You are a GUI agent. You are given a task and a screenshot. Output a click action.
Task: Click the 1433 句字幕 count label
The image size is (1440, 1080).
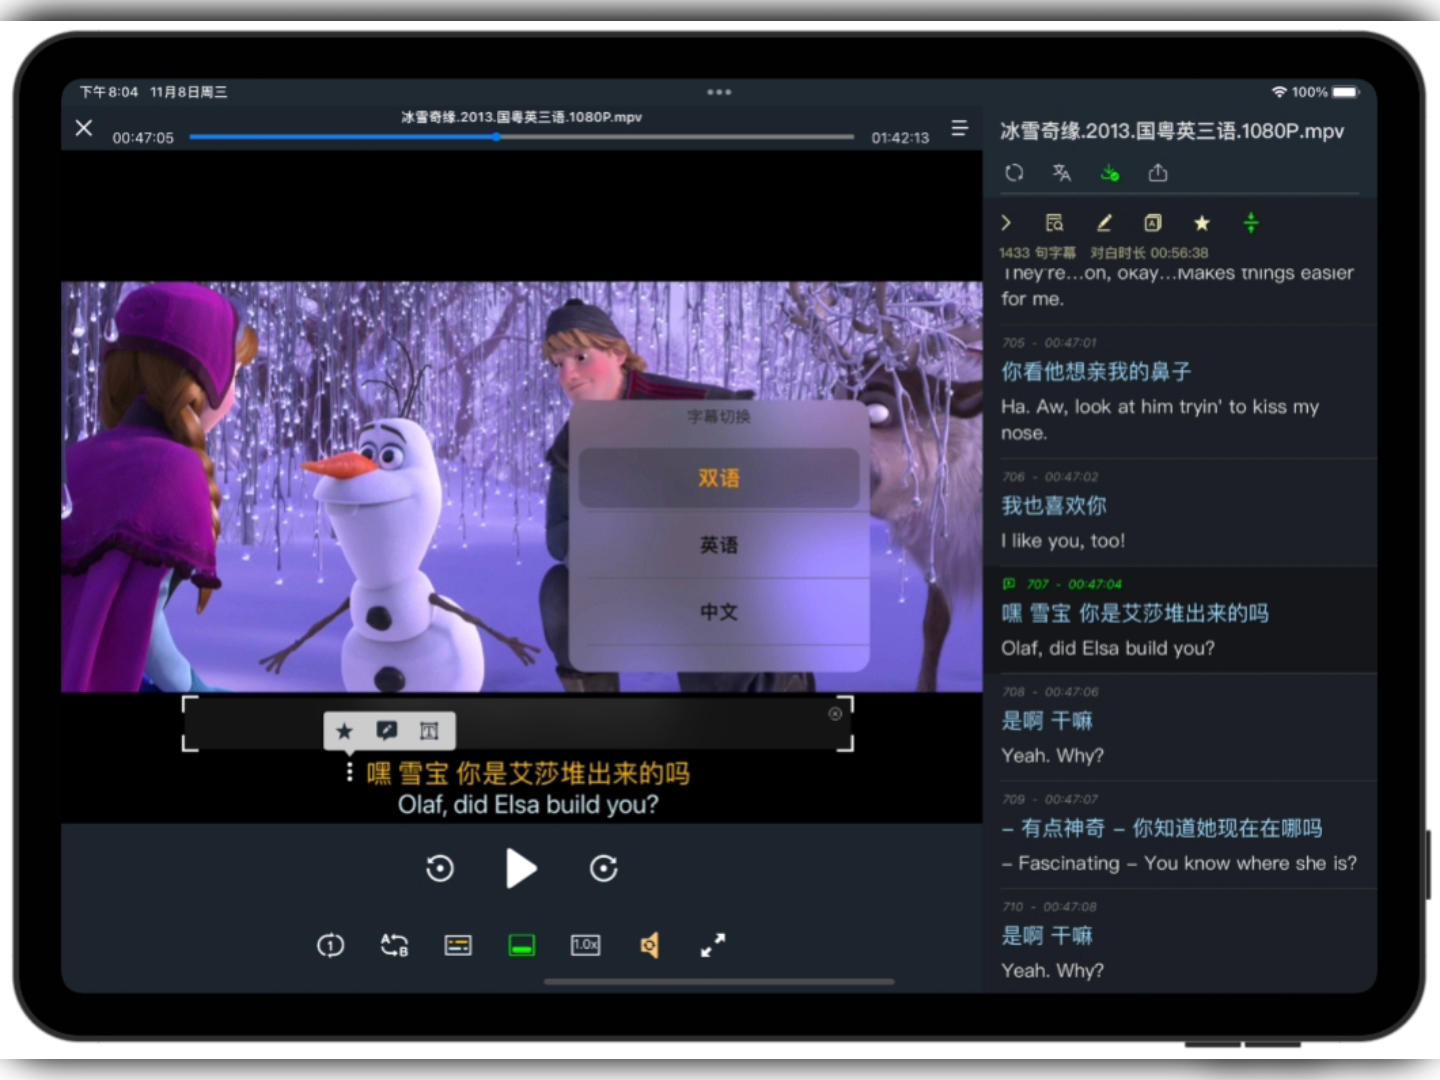click(1038, 253)
